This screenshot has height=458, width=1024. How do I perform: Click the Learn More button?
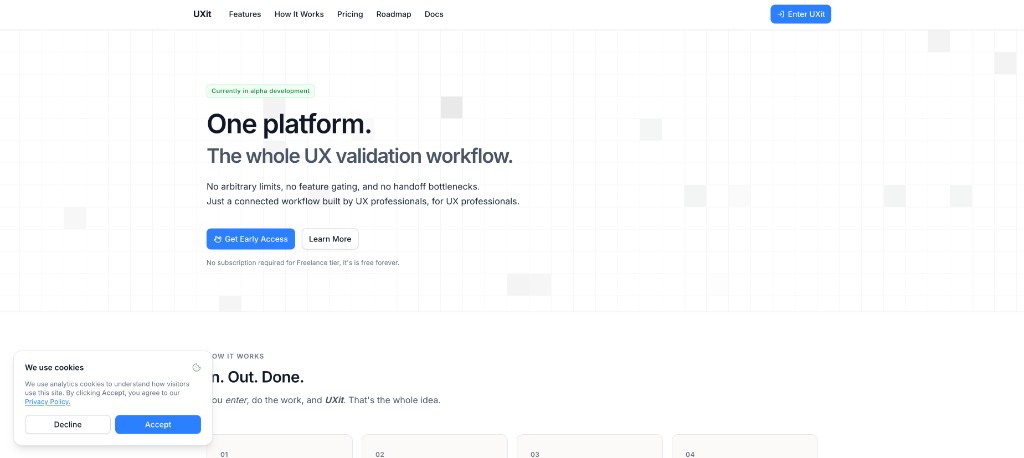click(x=330, y=239)
